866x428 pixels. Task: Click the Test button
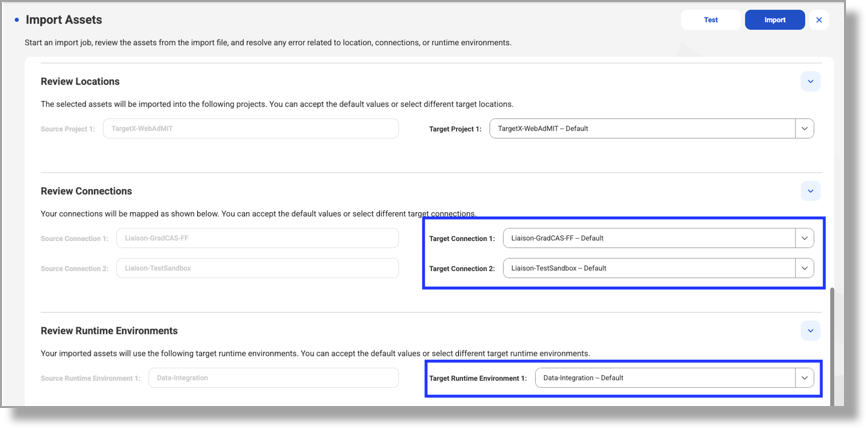point(710,20)
